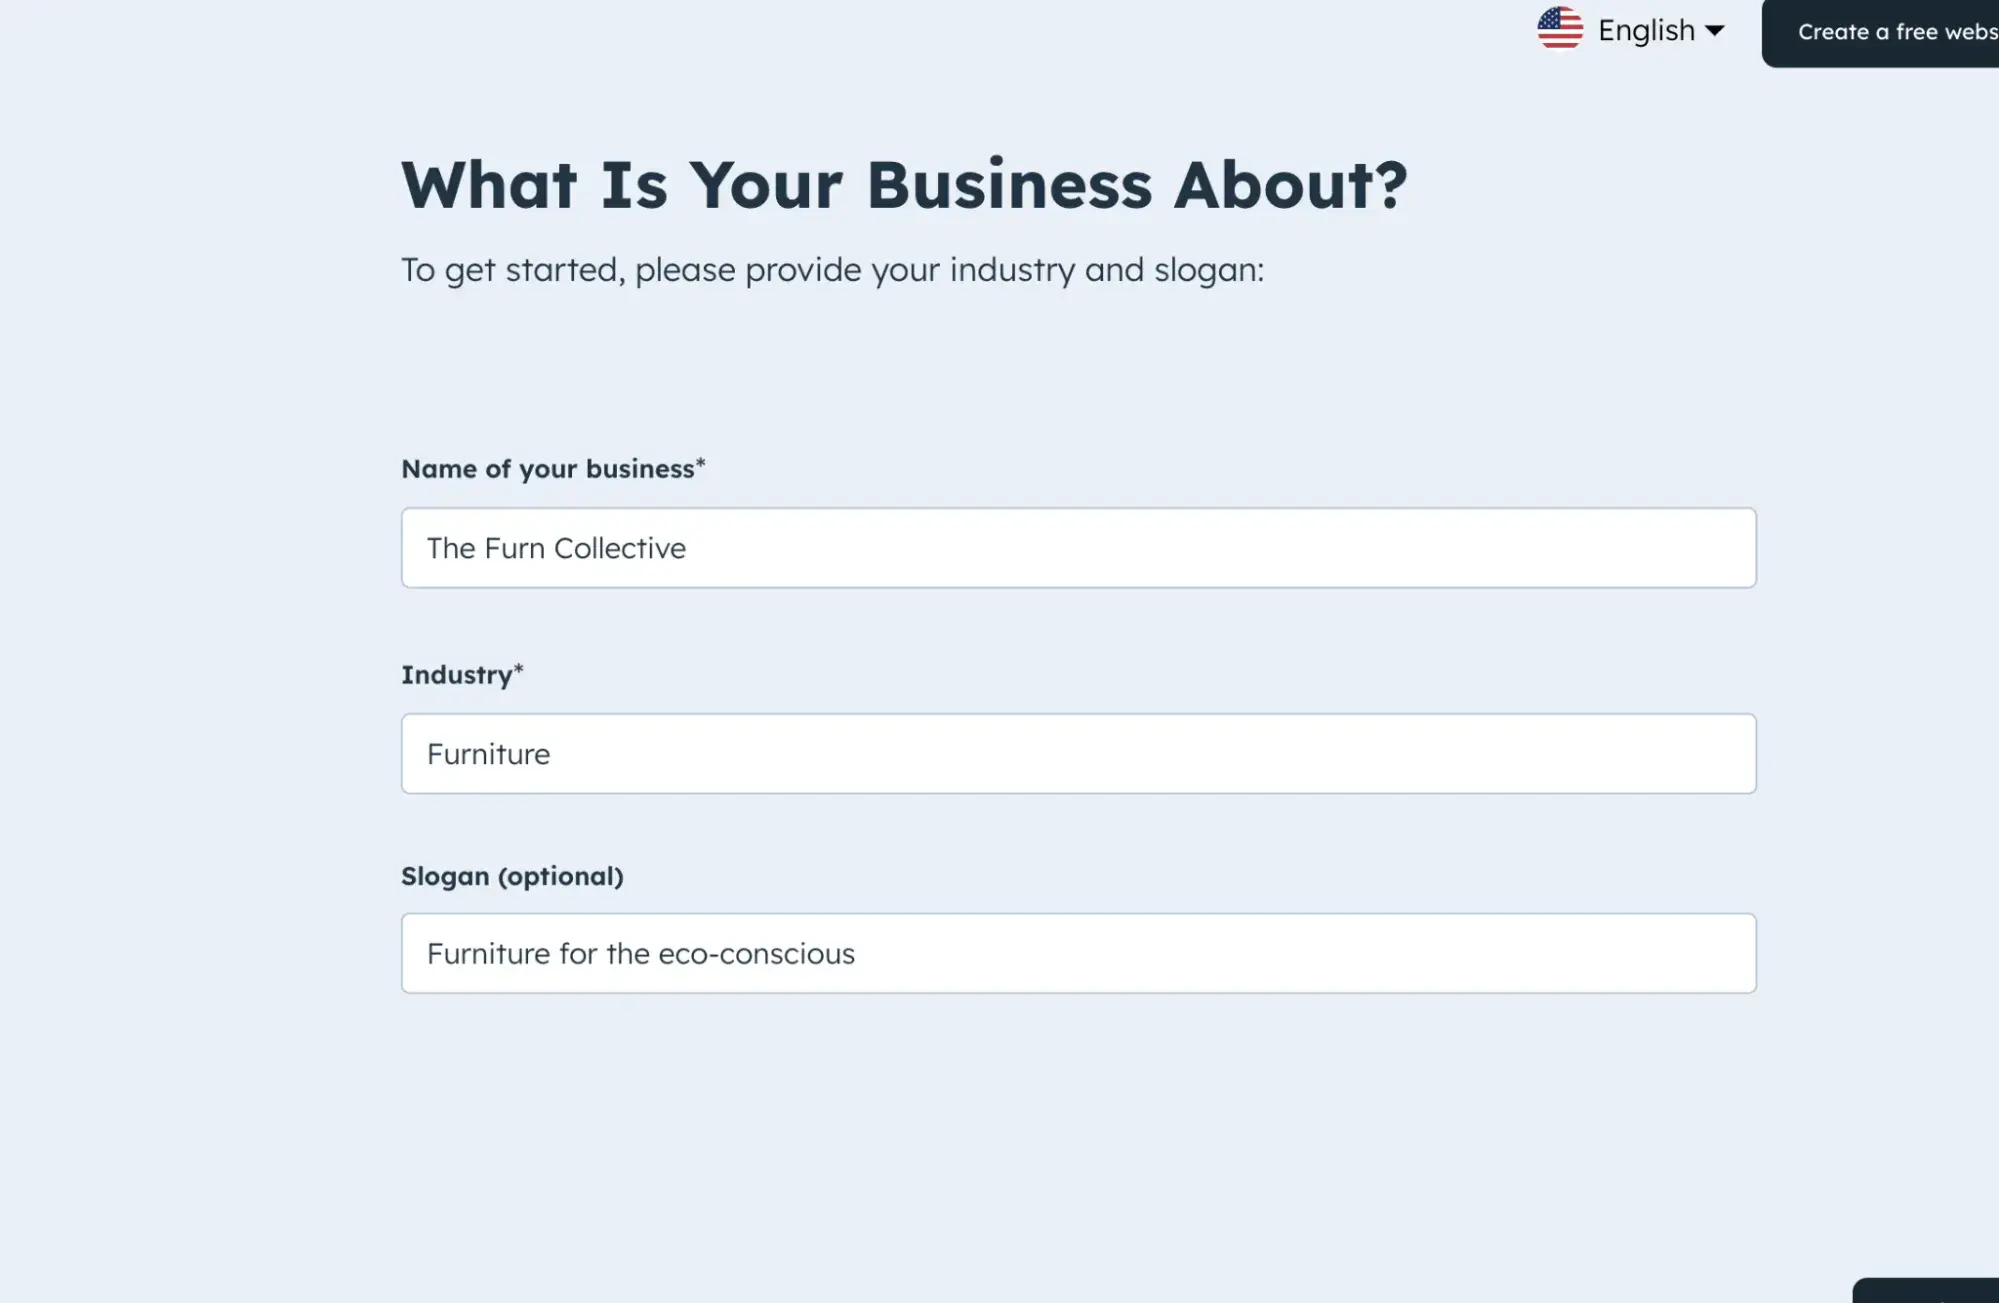
Task: Click the word "Business" in the page heading
Action: point(1009,185)
